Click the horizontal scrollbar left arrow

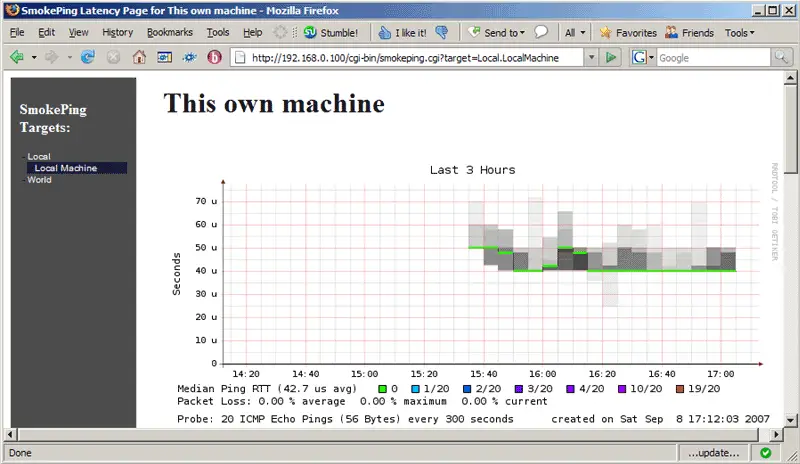pos(10,434)
